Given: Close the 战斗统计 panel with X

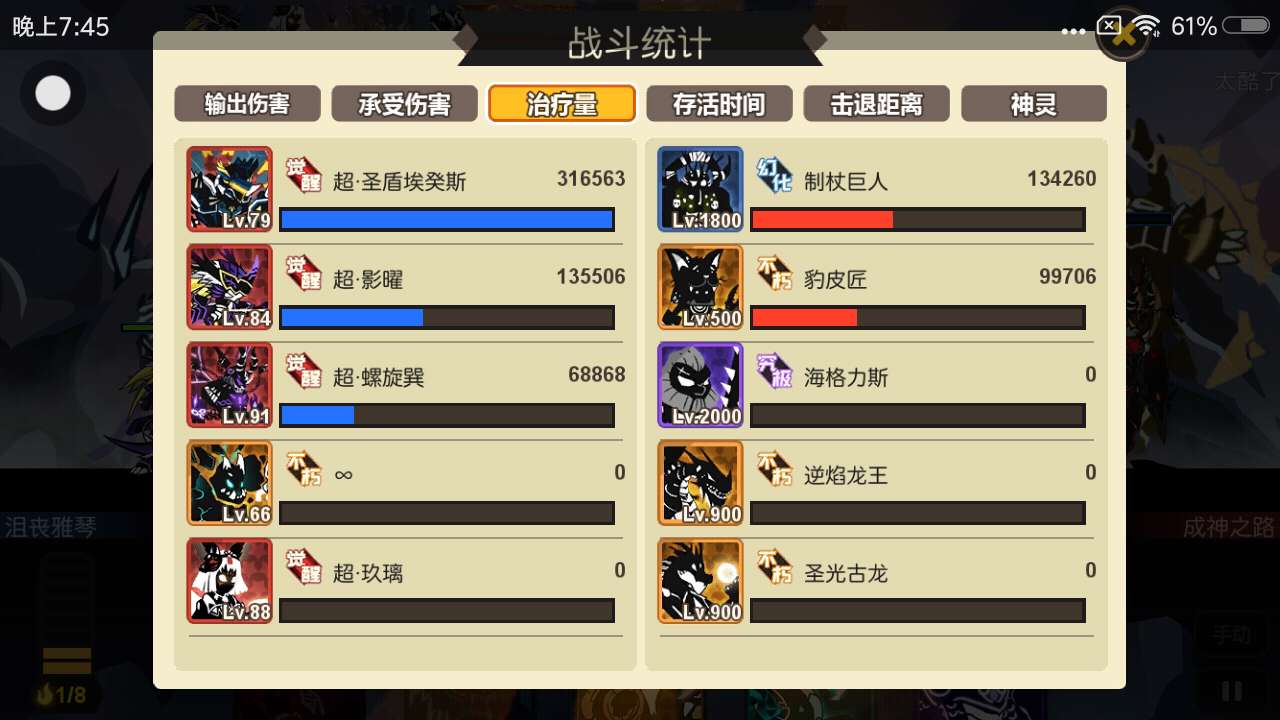Looking at the screenshot, I should point(1124,36).
